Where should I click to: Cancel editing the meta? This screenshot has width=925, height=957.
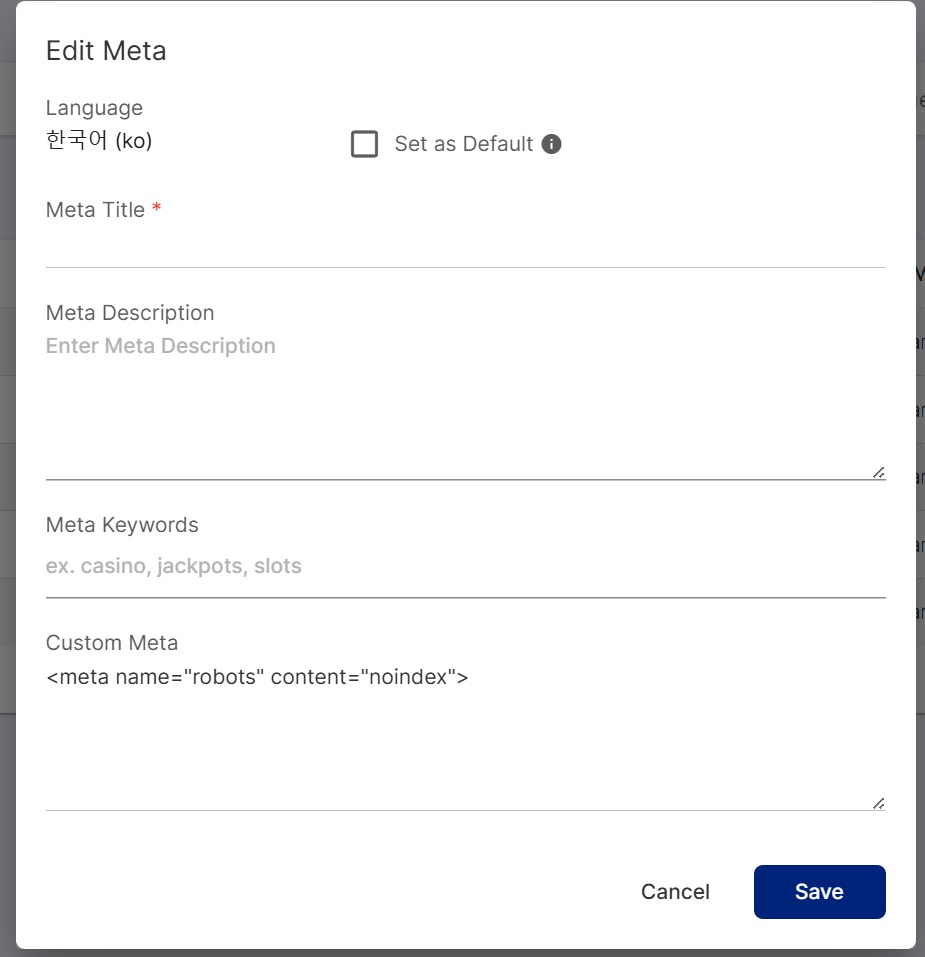(x=675, y=892)
